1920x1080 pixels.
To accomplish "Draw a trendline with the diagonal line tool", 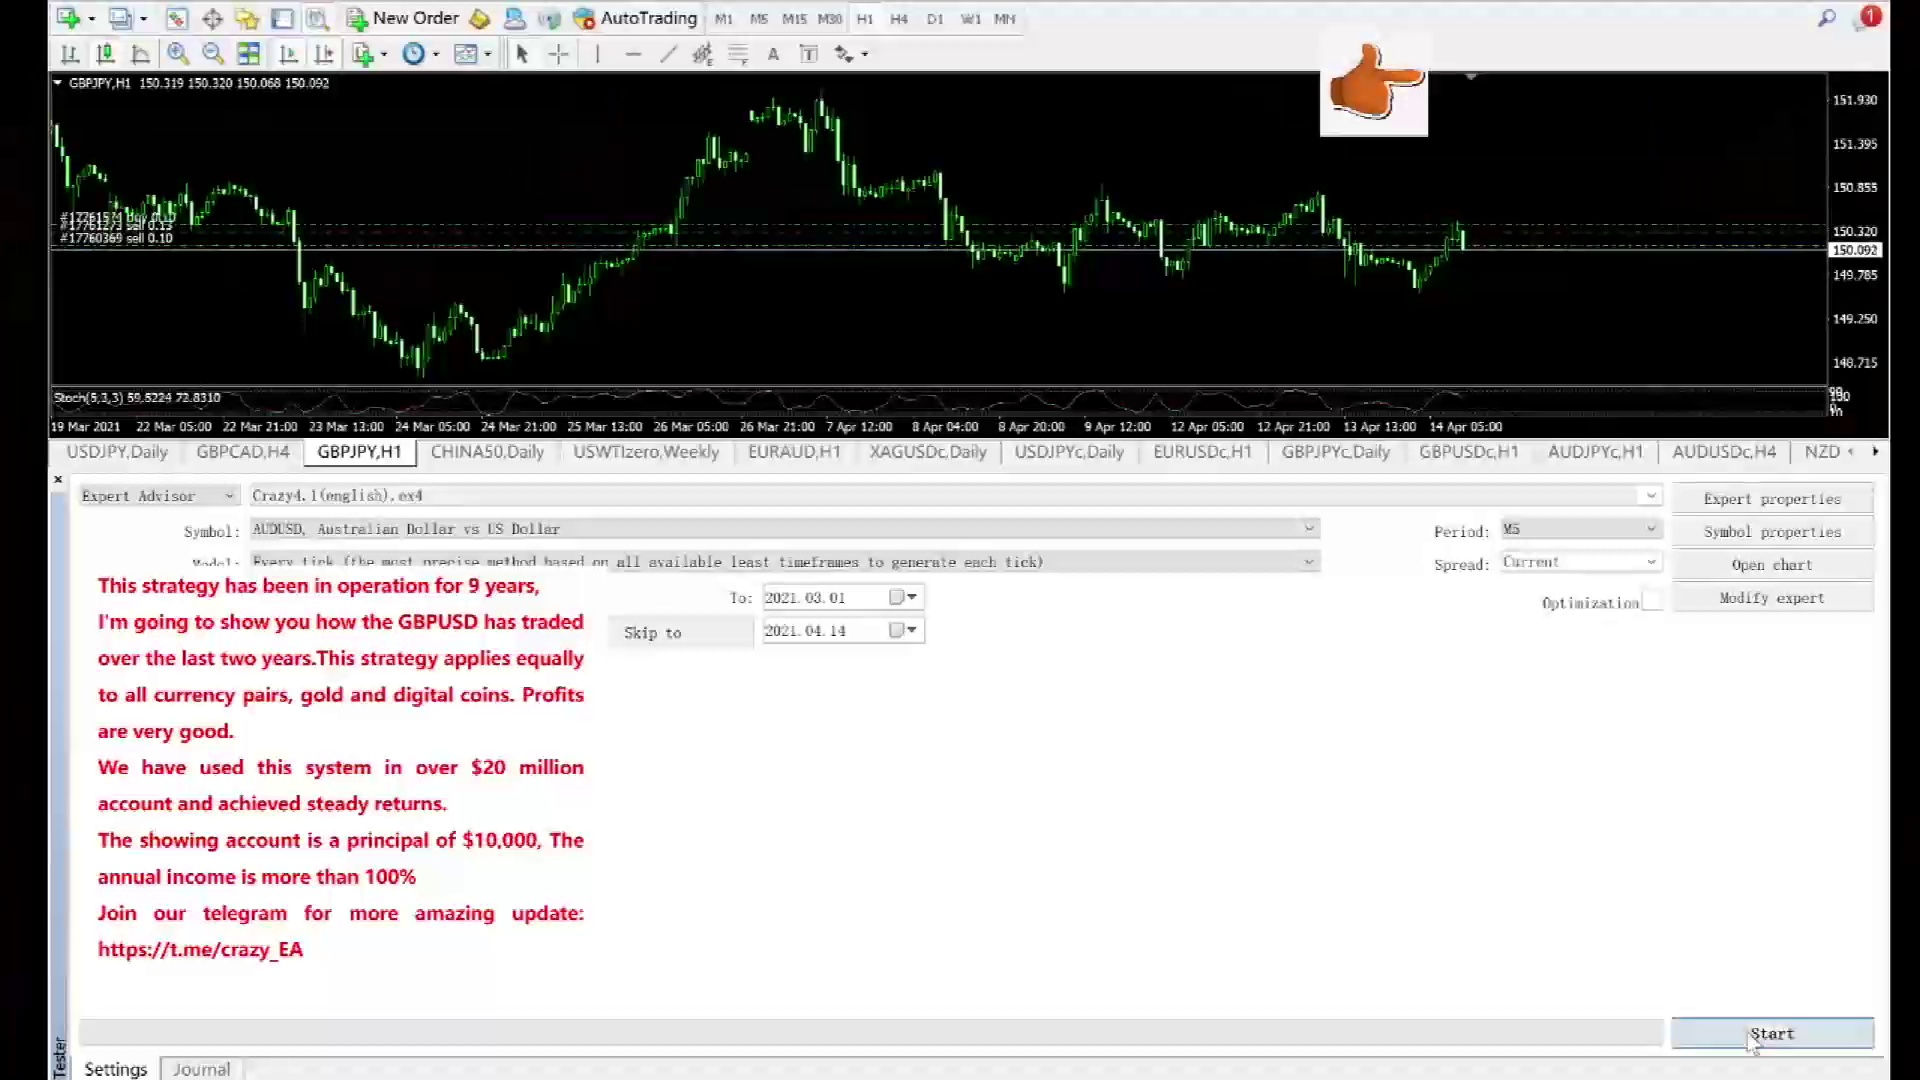I will [x=668, y=54].
